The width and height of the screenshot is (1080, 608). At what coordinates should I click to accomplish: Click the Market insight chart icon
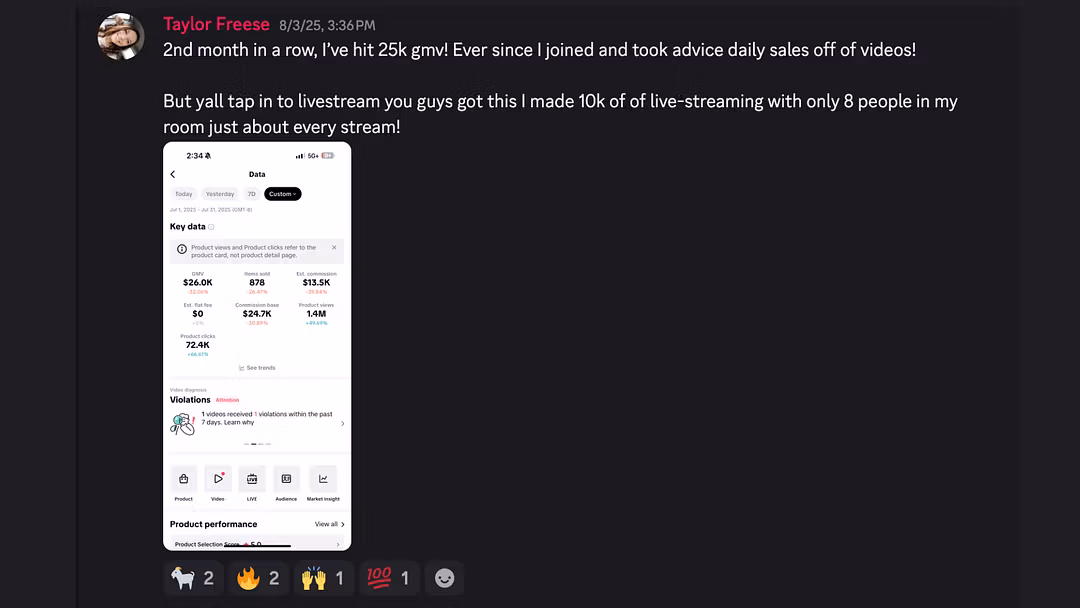323,479
